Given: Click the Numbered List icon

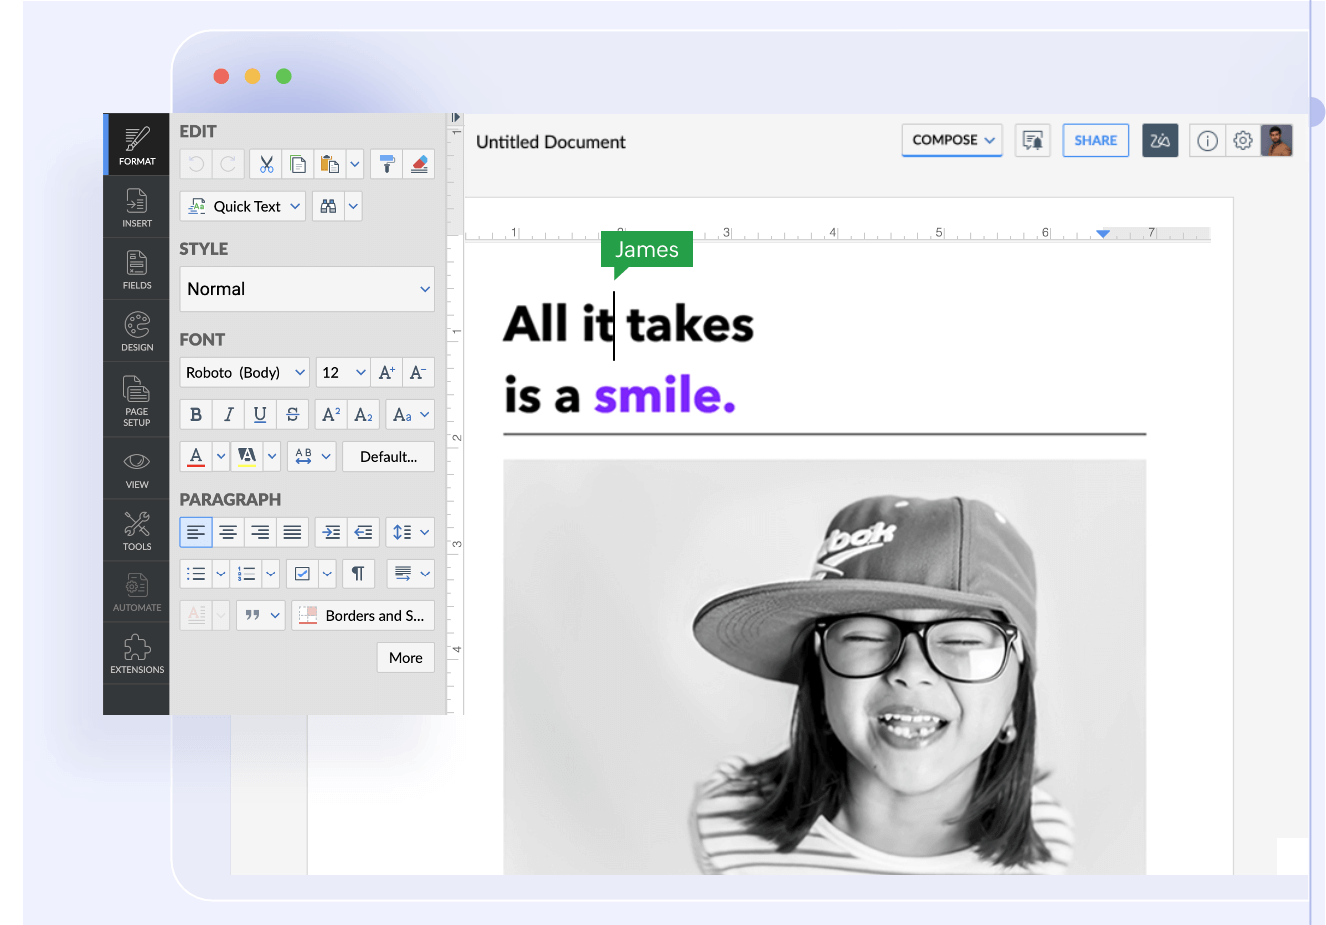Looking at the screenshot, I should point(246,574).
